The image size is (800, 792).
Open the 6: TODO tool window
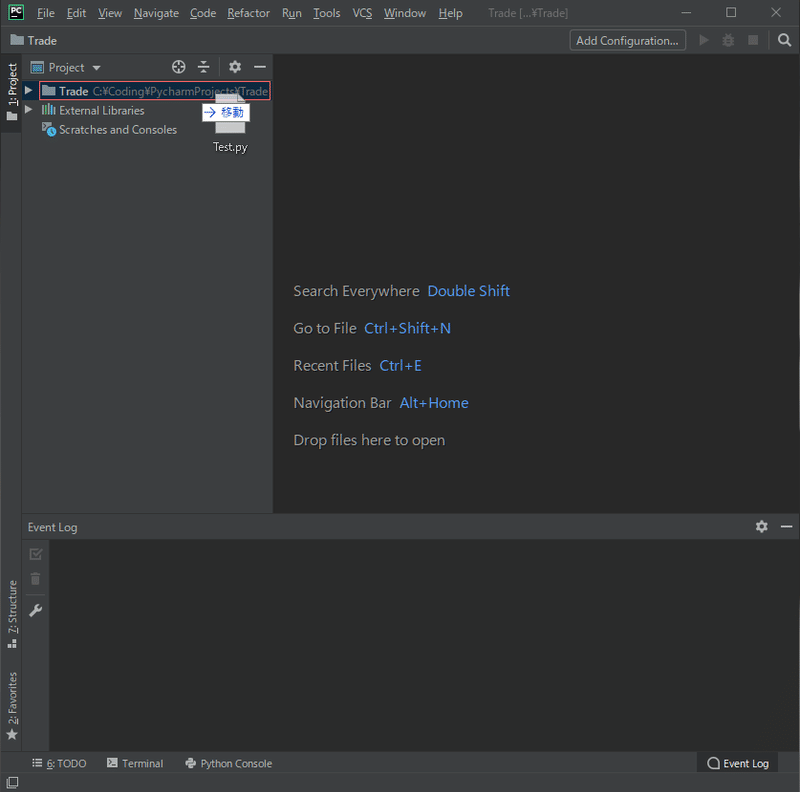click(x=59, y=763)
